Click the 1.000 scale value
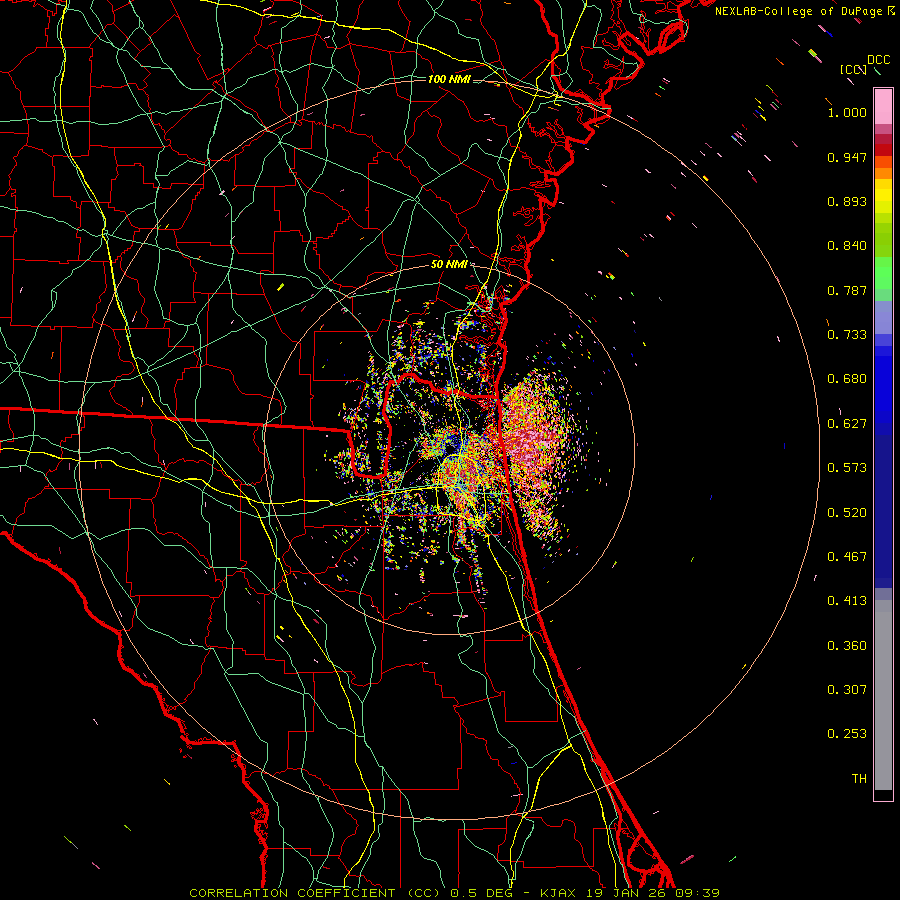900x900 pixels. [847, 112]
